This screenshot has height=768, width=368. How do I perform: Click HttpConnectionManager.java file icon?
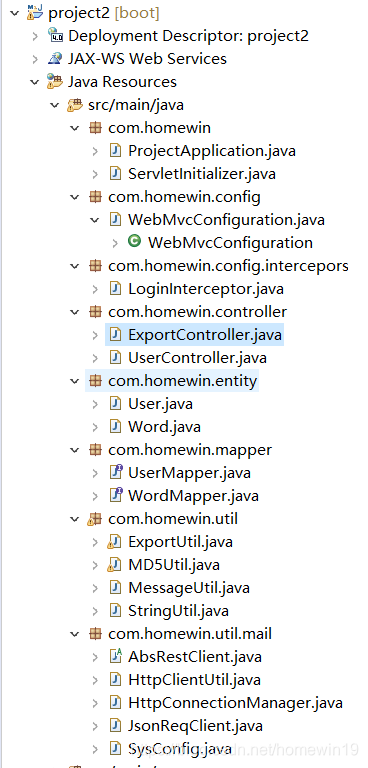click(x=115, y=703)
